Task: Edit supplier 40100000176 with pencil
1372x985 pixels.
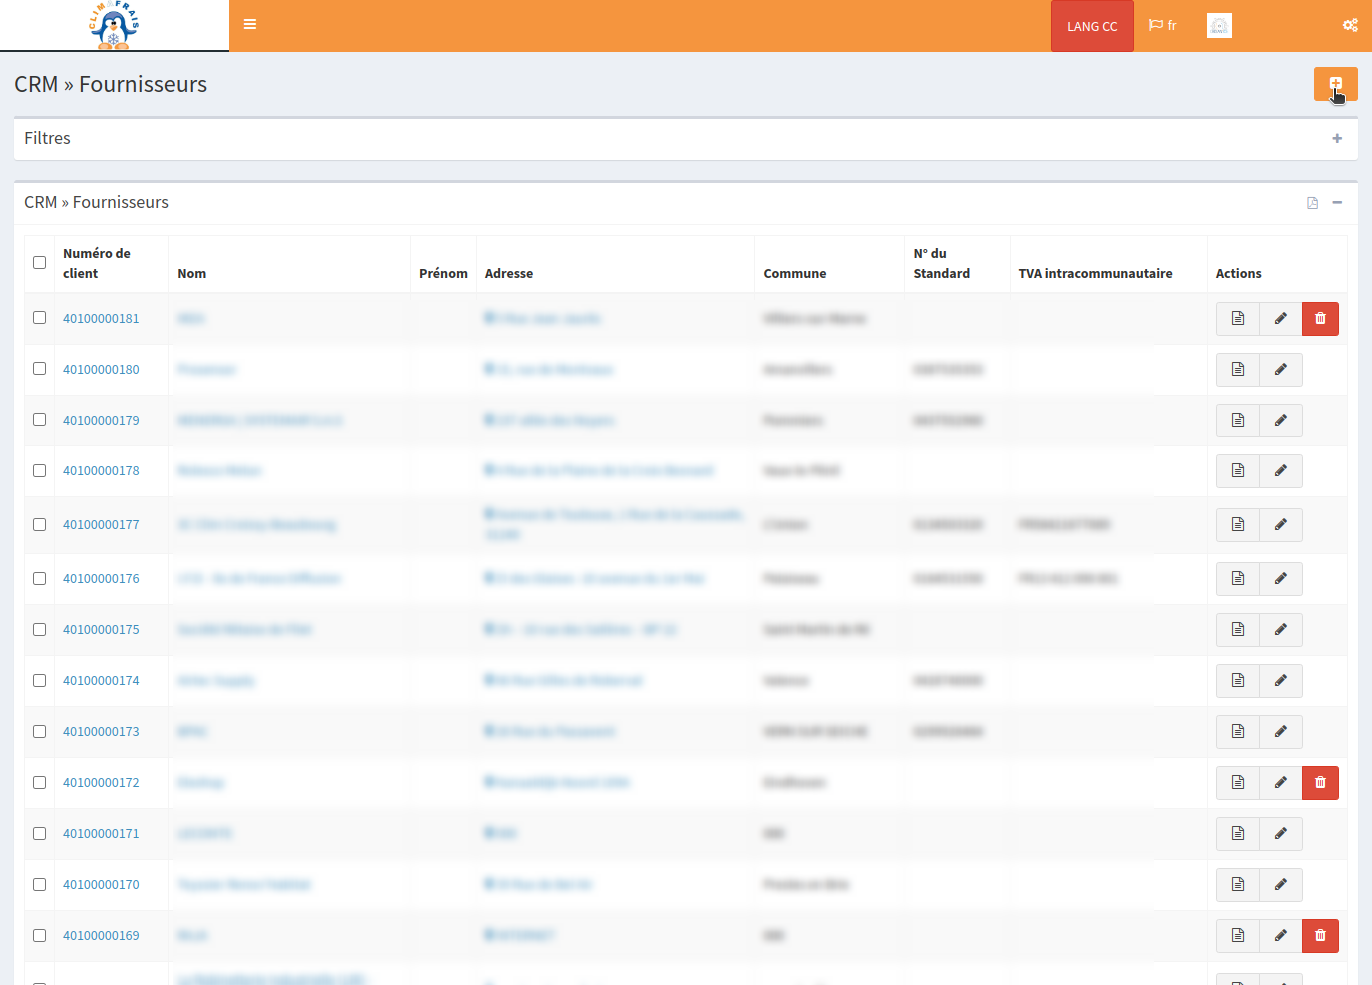Action: click(1280, 579)
